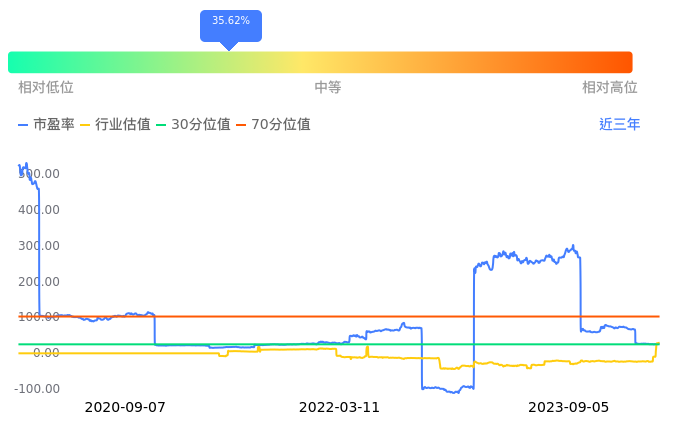
Task: Open the 近三年 time range selector
Action: tap(619, 125)
